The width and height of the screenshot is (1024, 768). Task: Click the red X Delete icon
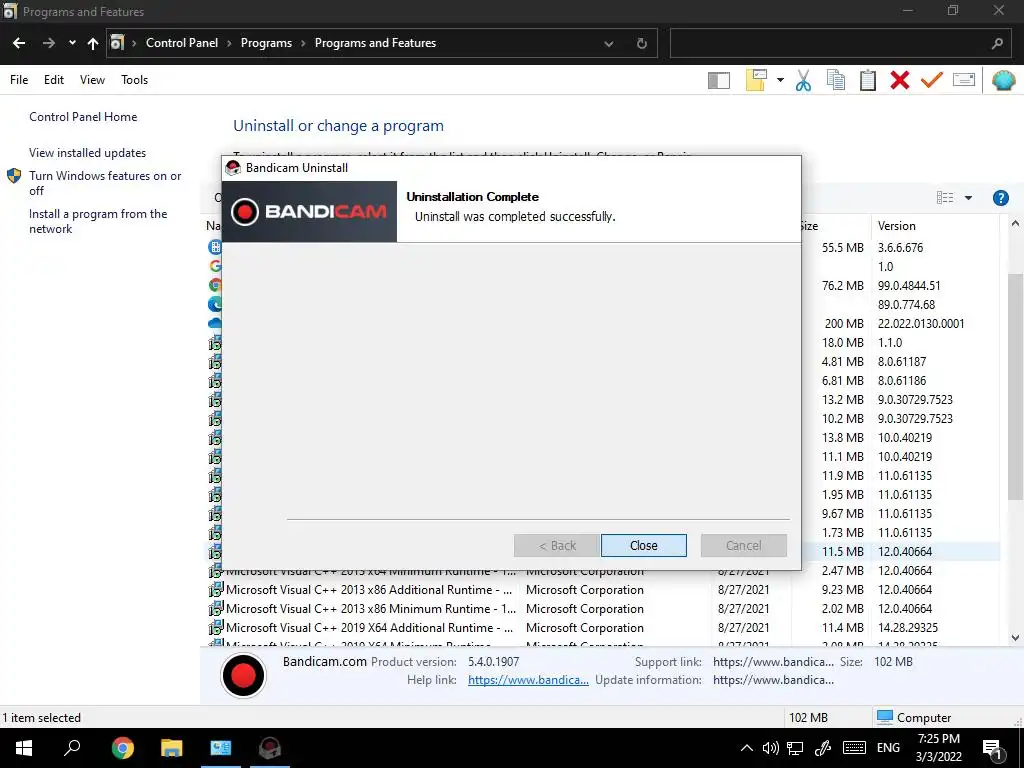pos(899,80)
